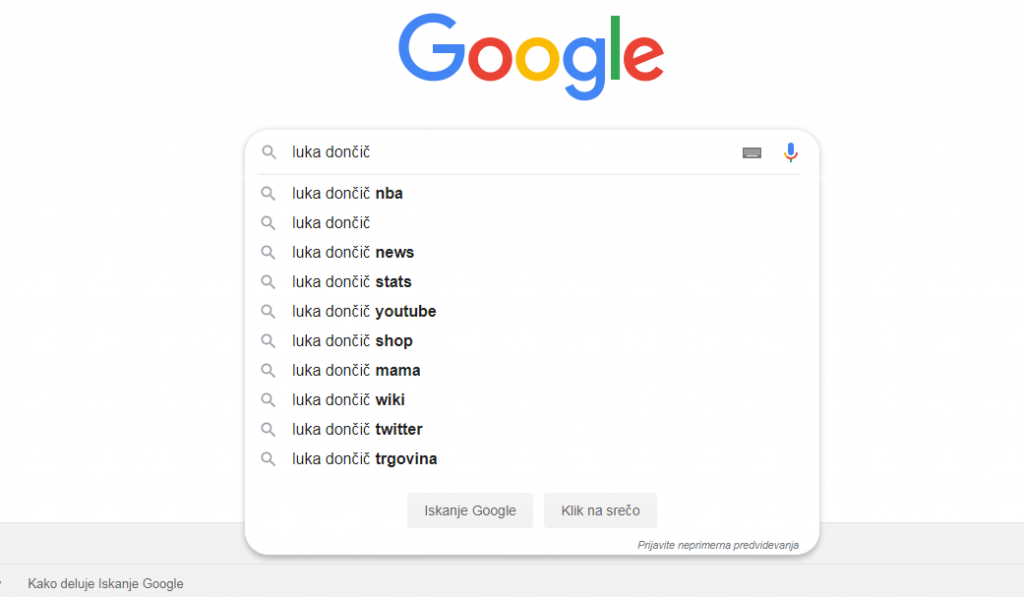This screenshot has height=597, width=1024.
Task: Click the magnifier icon beside 'luka dončič nba'
Action: [x=268, y=193]
